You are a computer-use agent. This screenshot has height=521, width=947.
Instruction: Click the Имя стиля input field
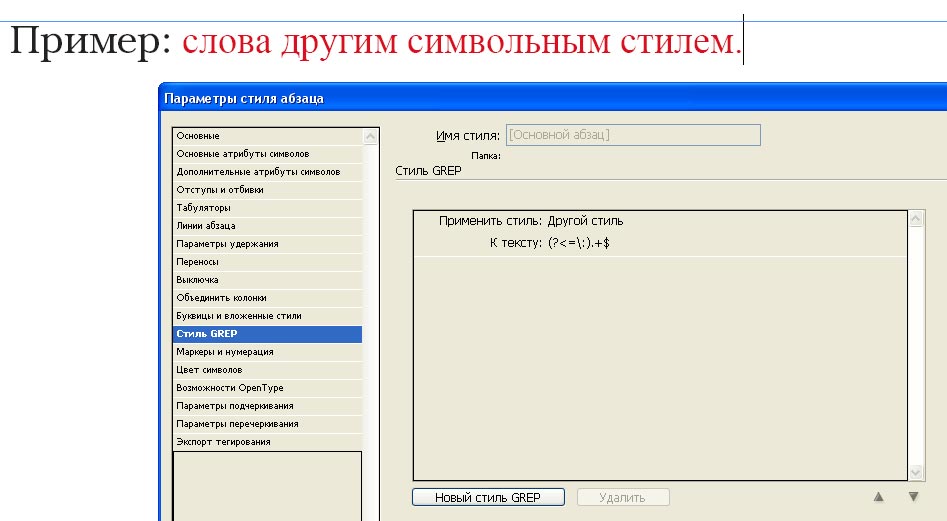[633, 135]
